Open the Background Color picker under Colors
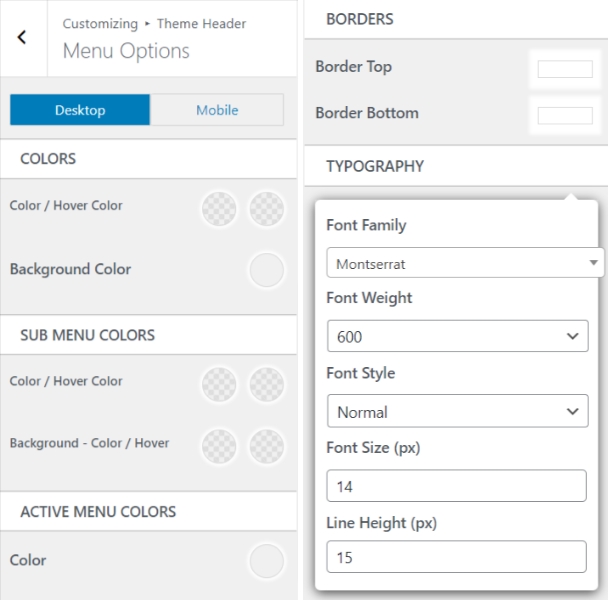The image size is (609, 601). coord(266,270)
